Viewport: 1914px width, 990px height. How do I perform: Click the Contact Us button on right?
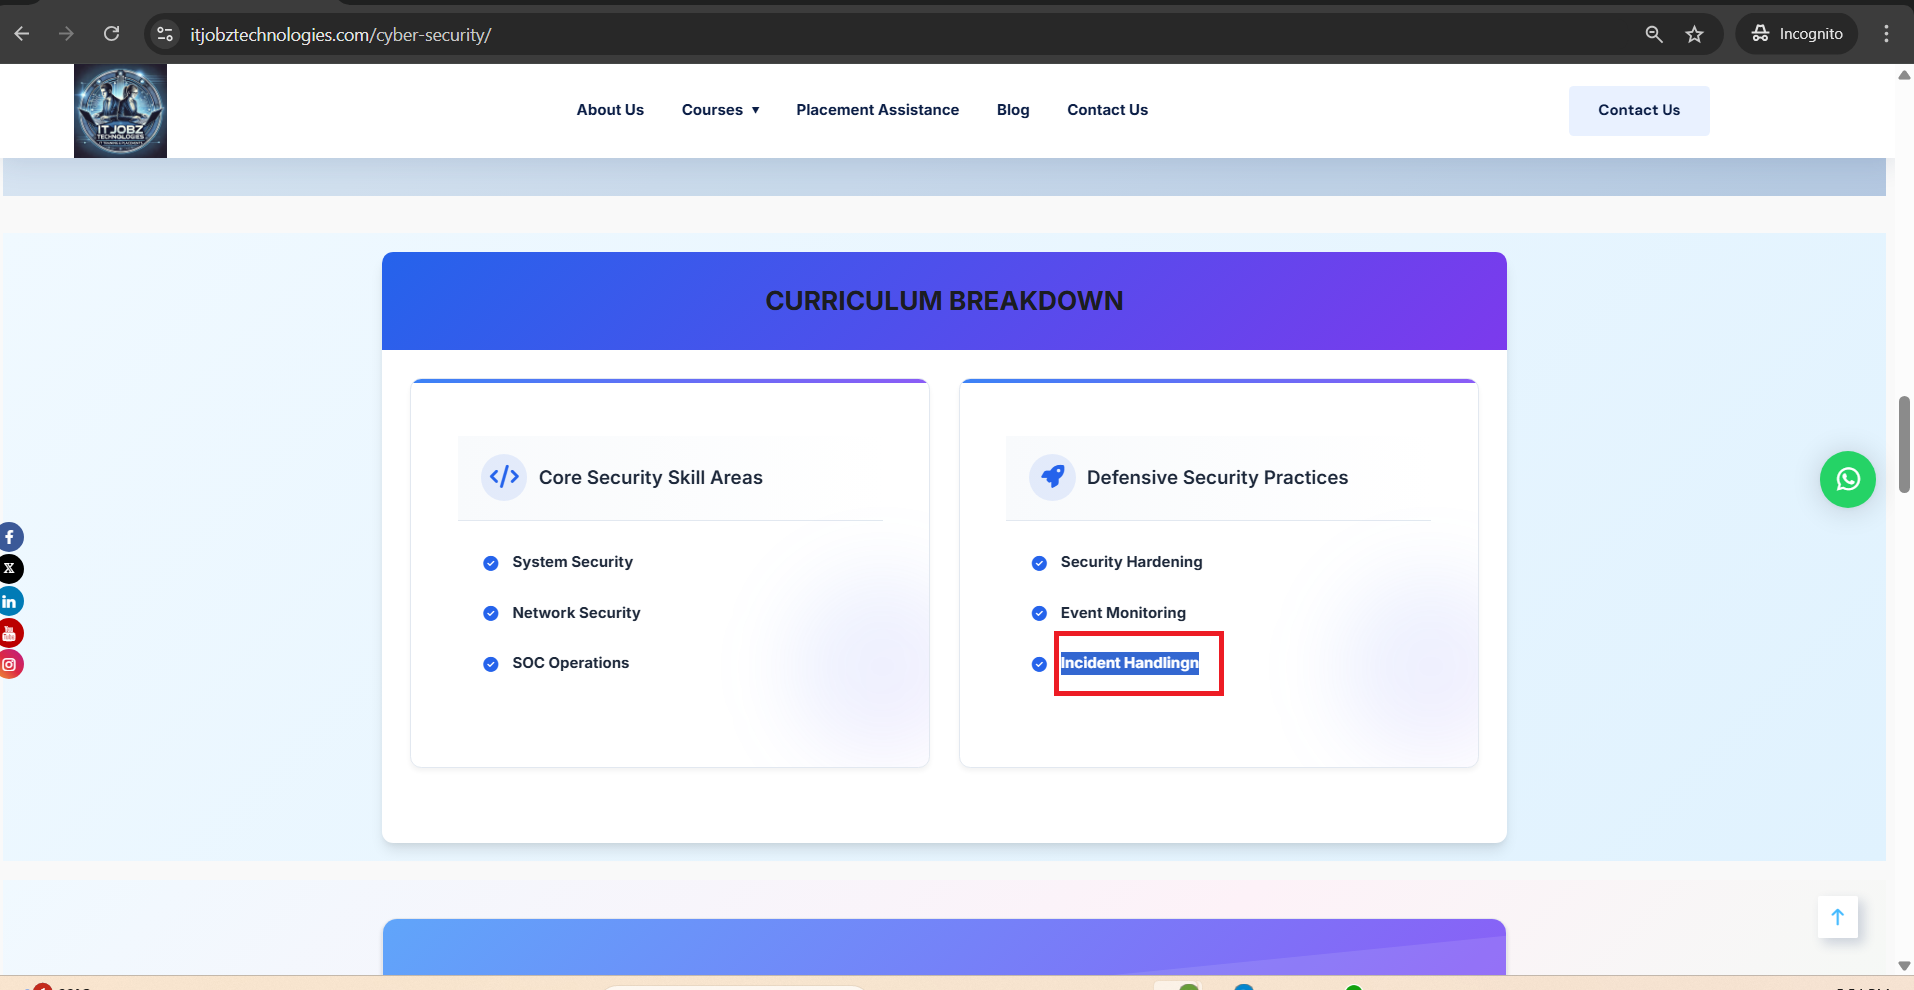click(1638, 110)
